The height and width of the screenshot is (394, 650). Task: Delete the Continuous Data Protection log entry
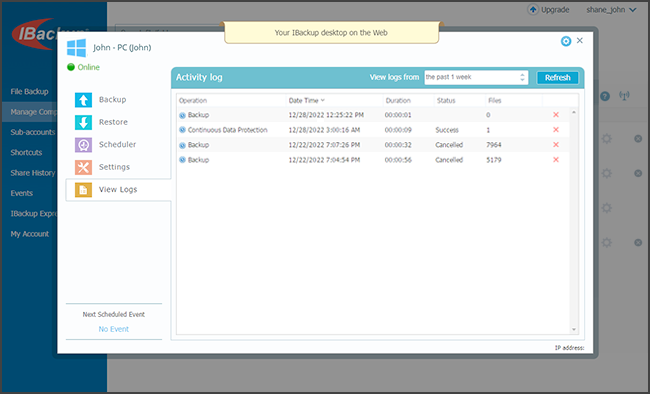556,130
